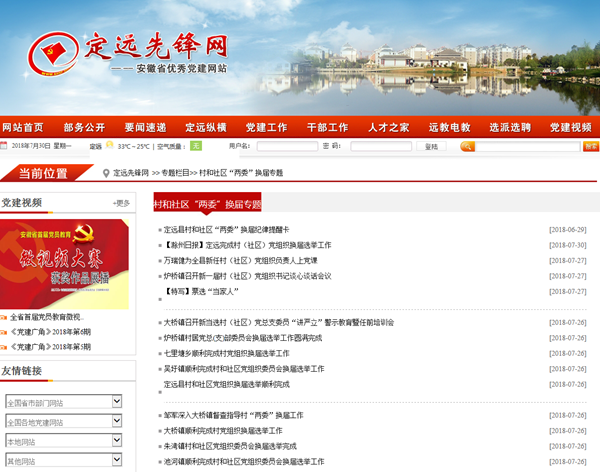
Task: Go to 远教电教 section
Action: coord(449,127)
